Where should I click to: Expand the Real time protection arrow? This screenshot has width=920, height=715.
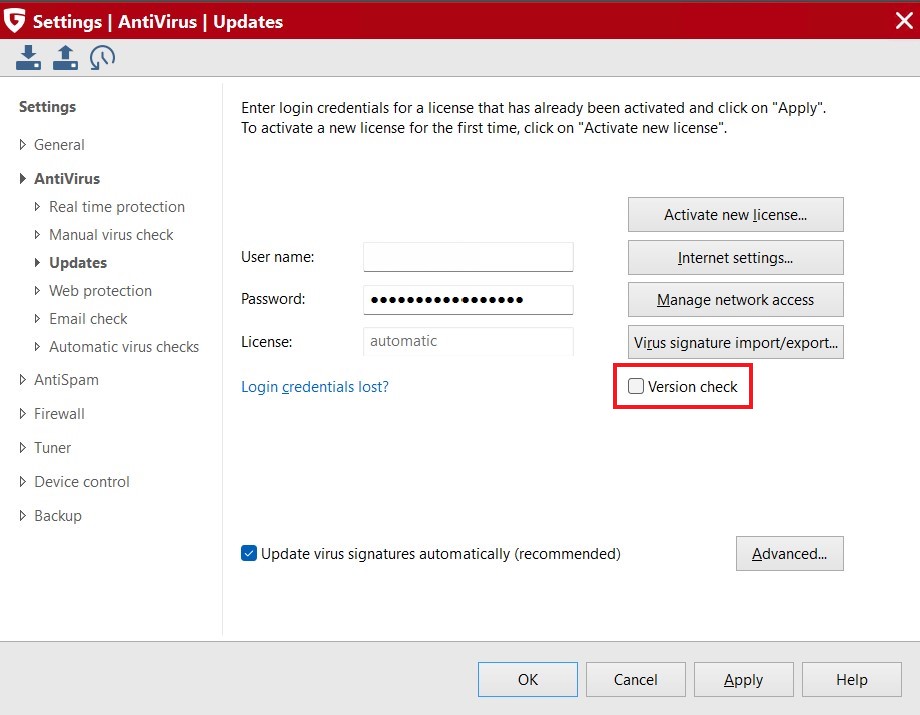click(37, 206)
